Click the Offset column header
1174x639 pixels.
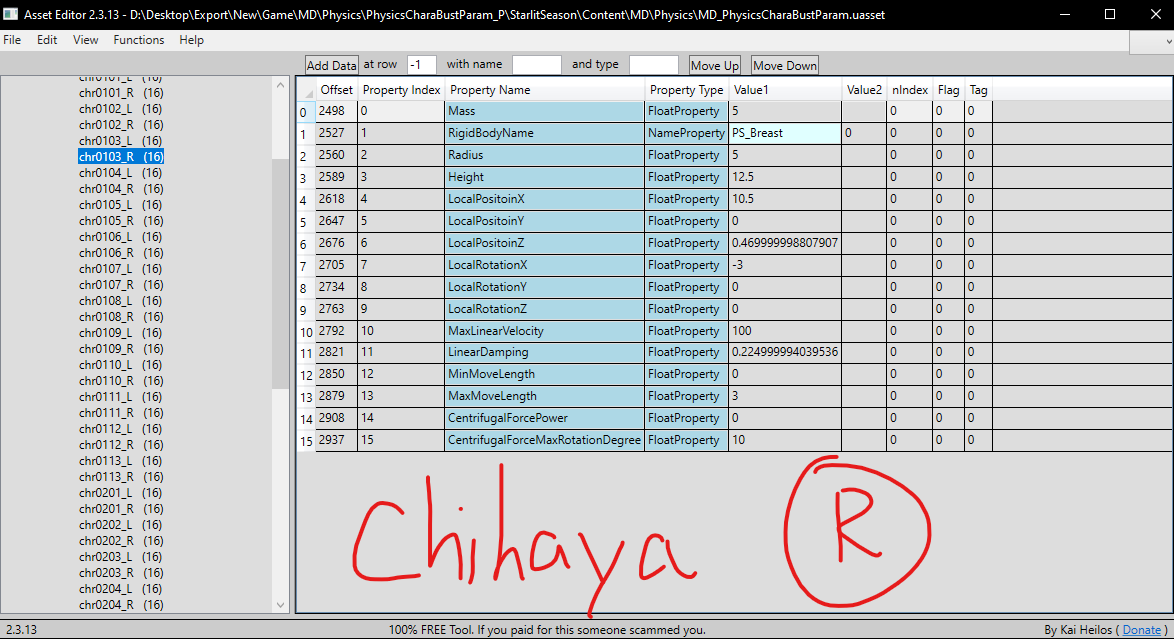pyautogui.click(x=336, y=90)
